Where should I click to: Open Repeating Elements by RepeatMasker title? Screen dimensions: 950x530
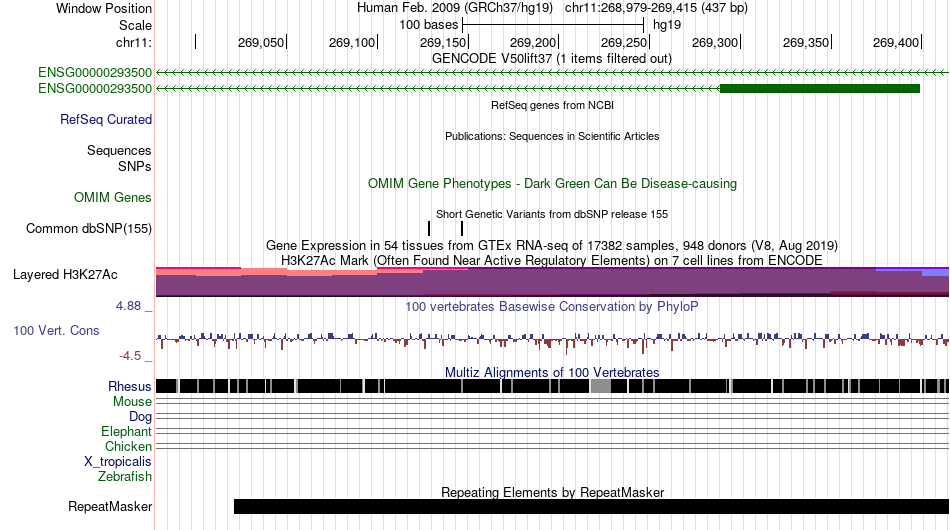[x=552, y=492]
